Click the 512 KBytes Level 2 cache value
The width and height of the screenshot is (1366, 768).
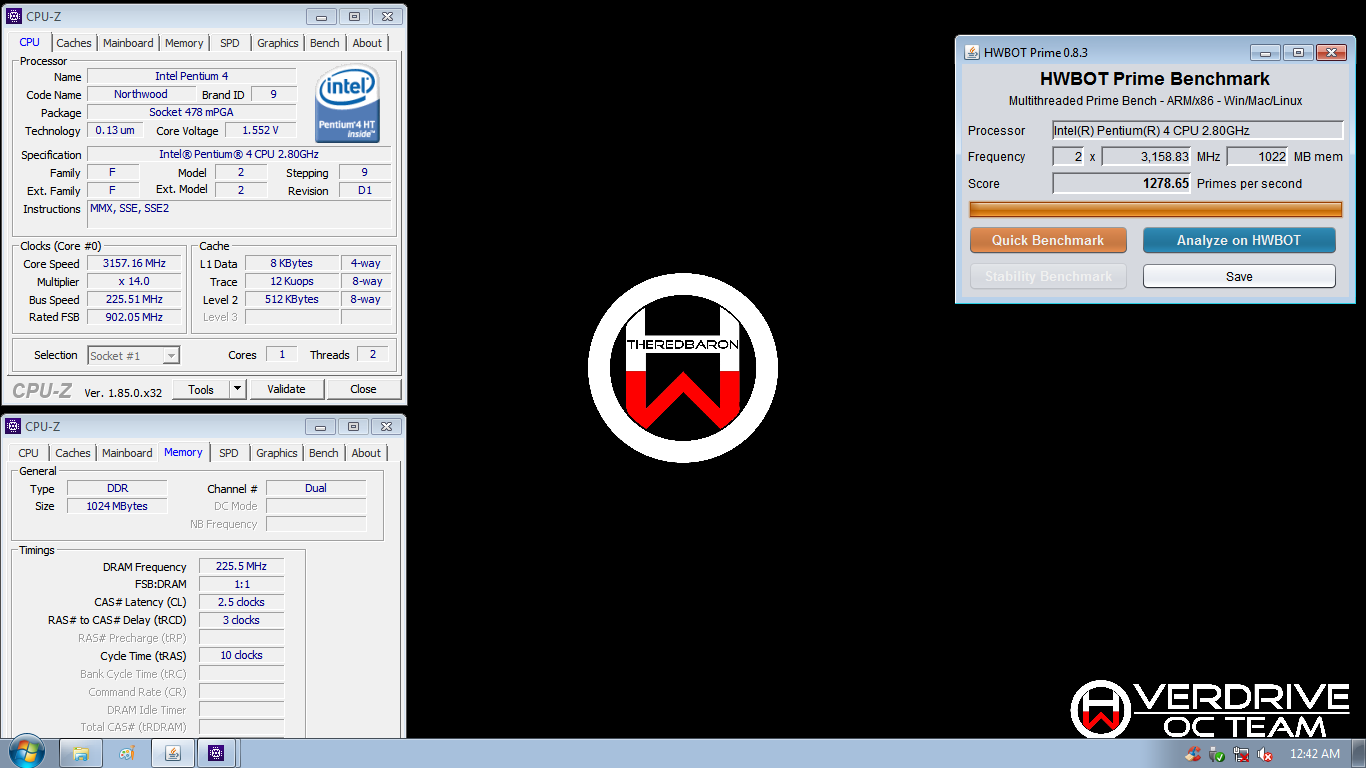(x=292, y=299)
